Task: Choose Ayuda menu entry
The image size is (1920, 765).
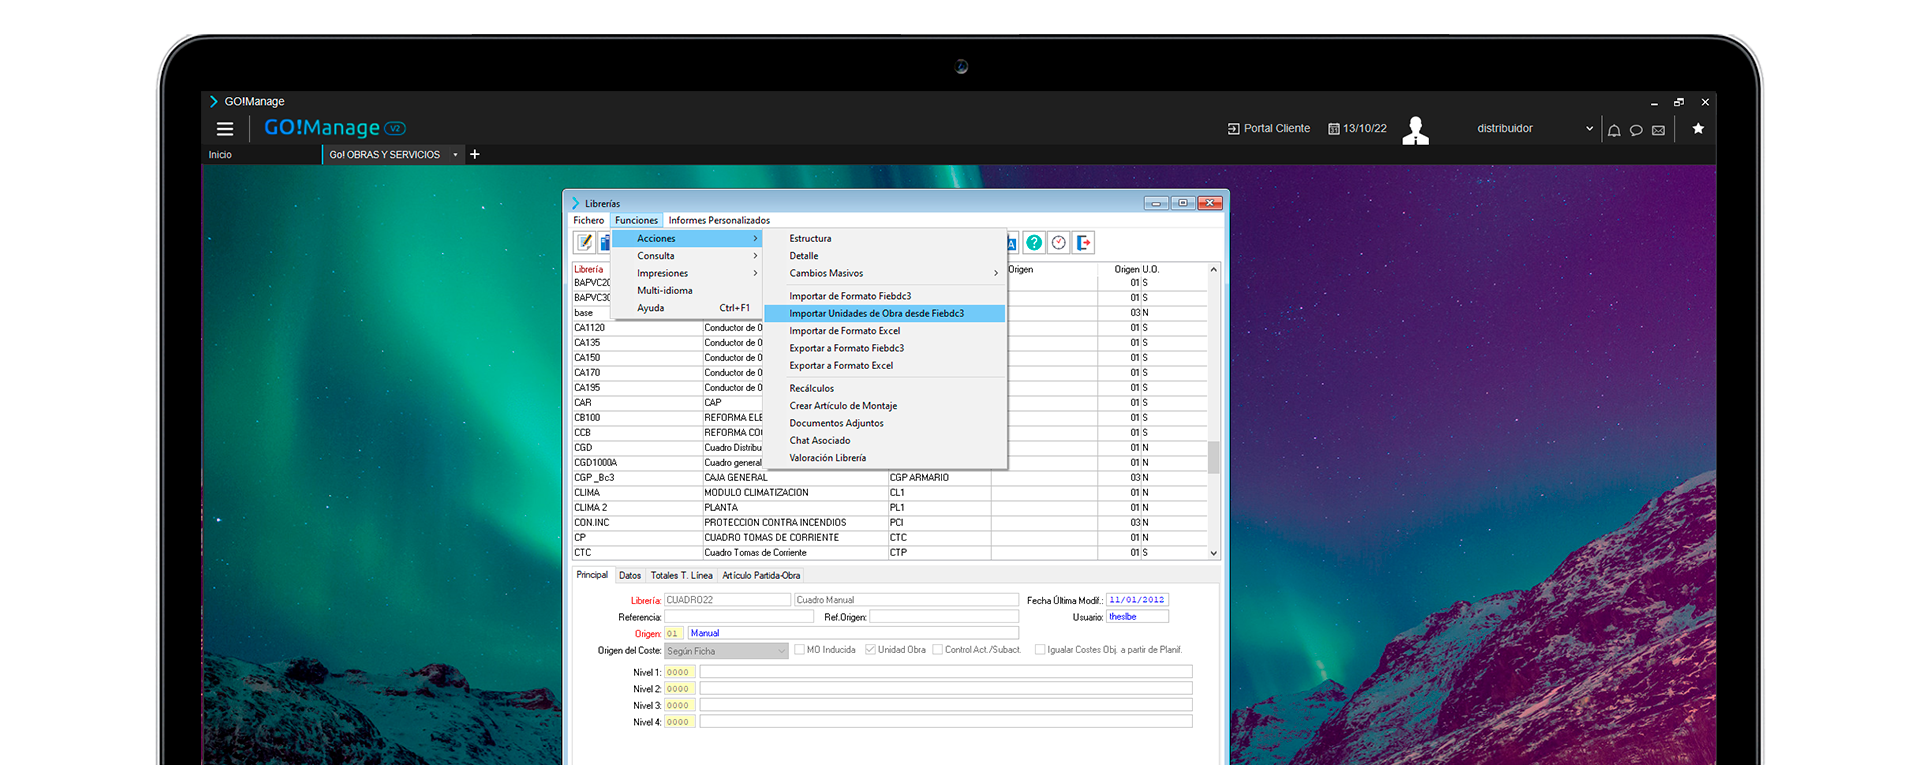Action: pos(687,308)
